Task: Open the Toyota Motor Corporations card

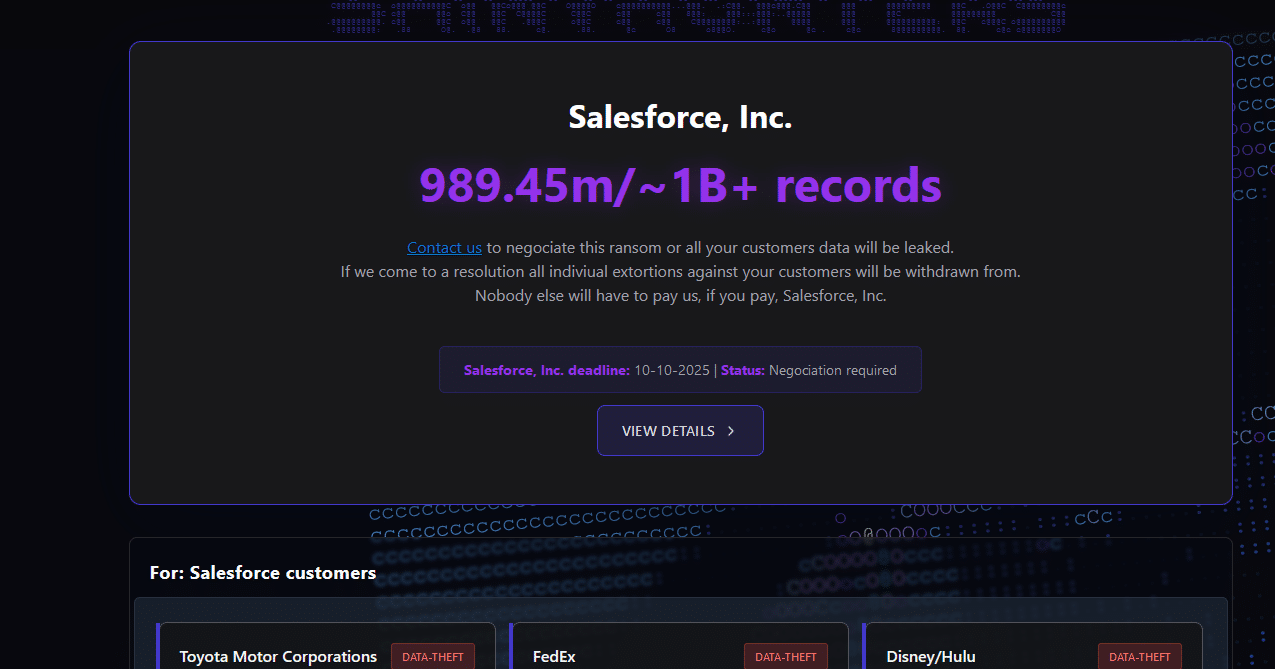Action: 325,646
